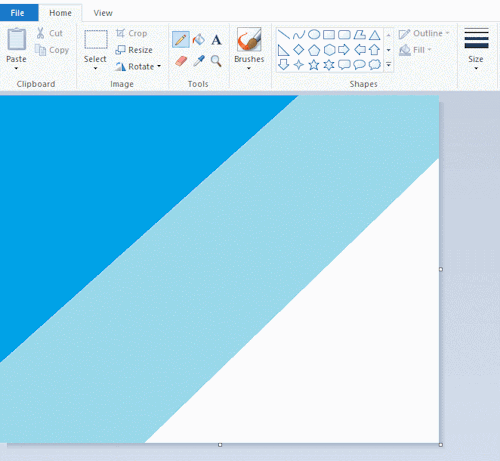
Task: Choose the Pentagon shape
Action: [x=314, y=50]
